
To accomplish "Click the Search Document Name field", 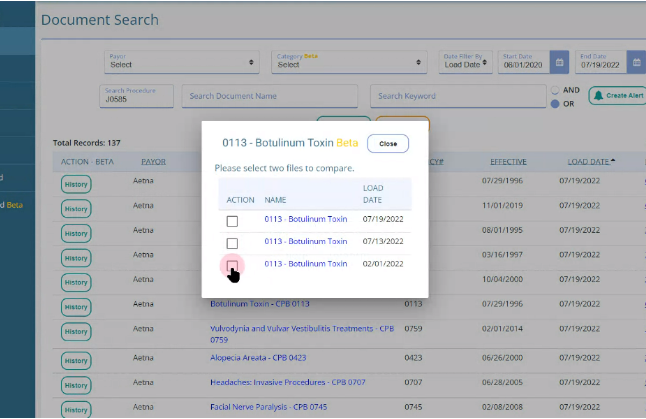I will pyautogui.click(x=270, y=96).
